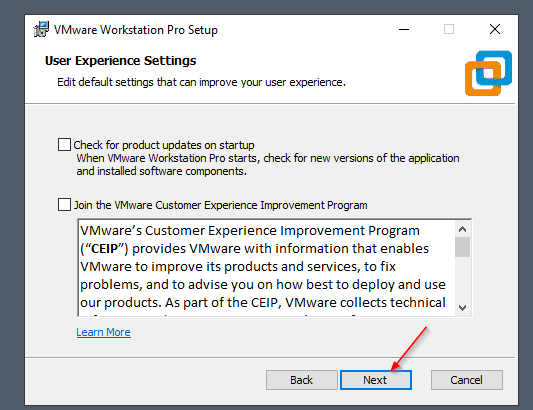Go back with the Back button

(x=302, y=380)
